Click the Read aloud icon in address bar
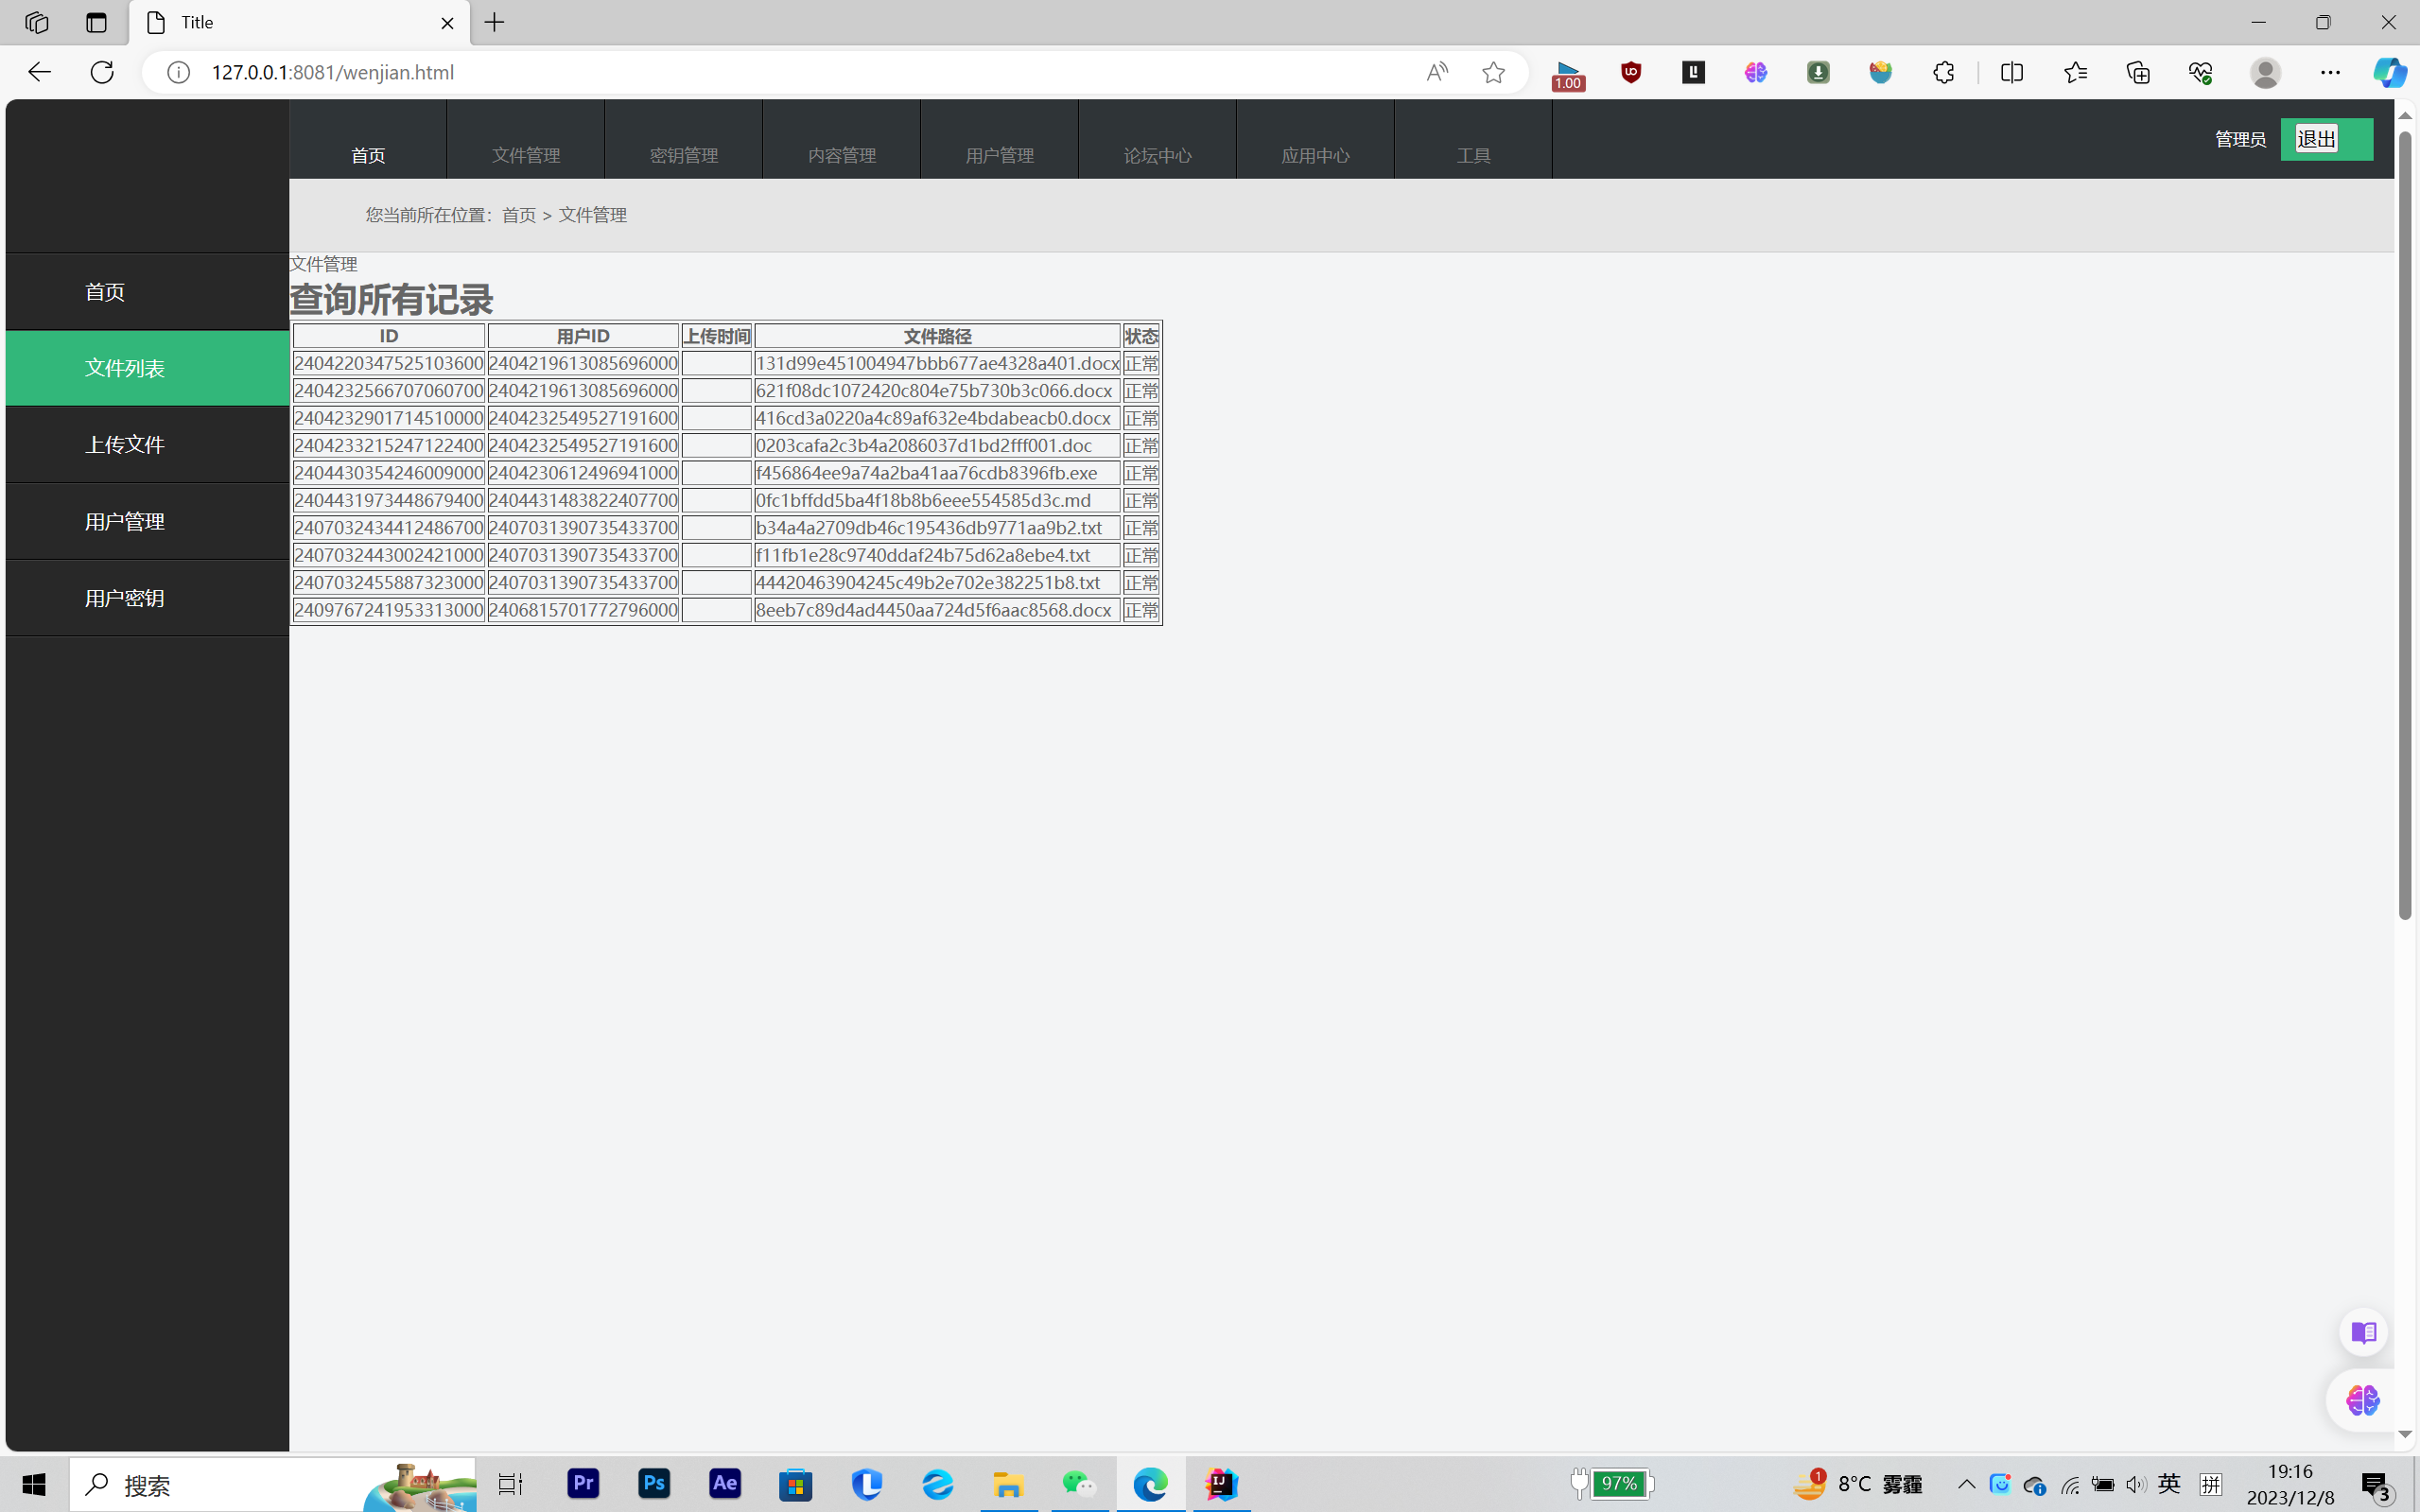 pyautogui.click(x=1436, y=72)
